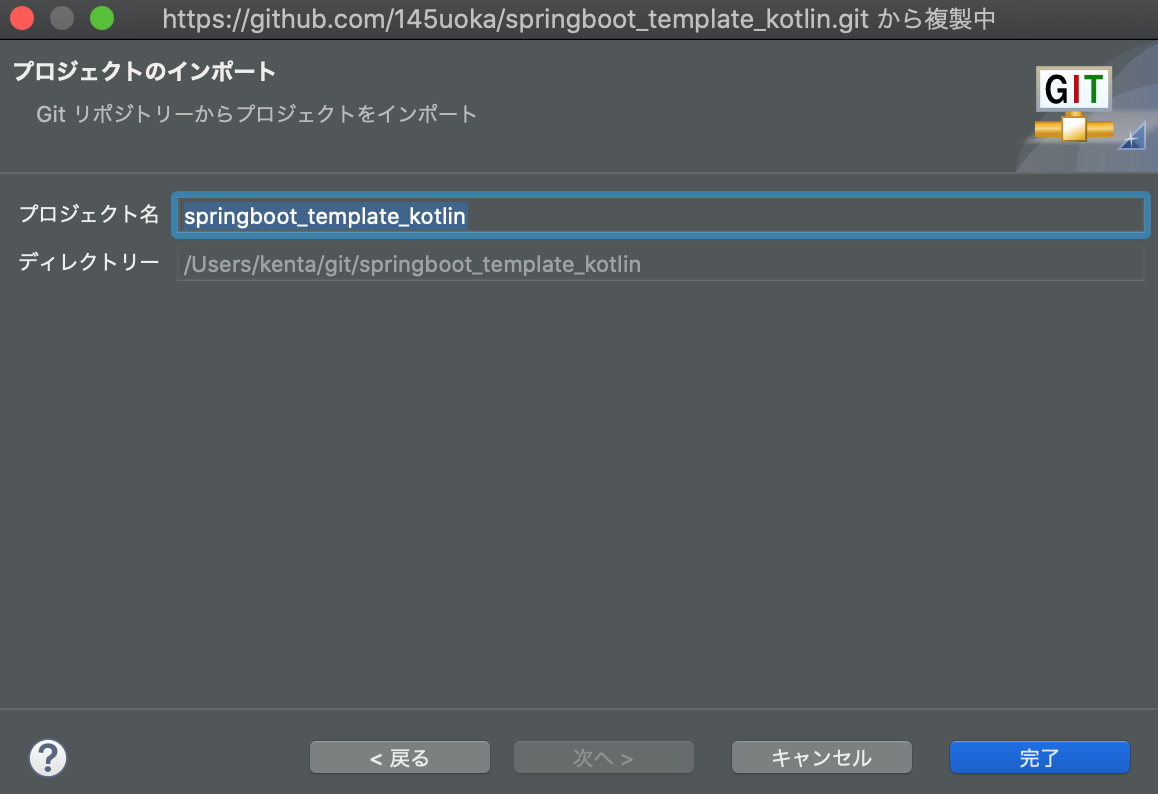Click the プロジェクト名 label

tap(88, 214)
